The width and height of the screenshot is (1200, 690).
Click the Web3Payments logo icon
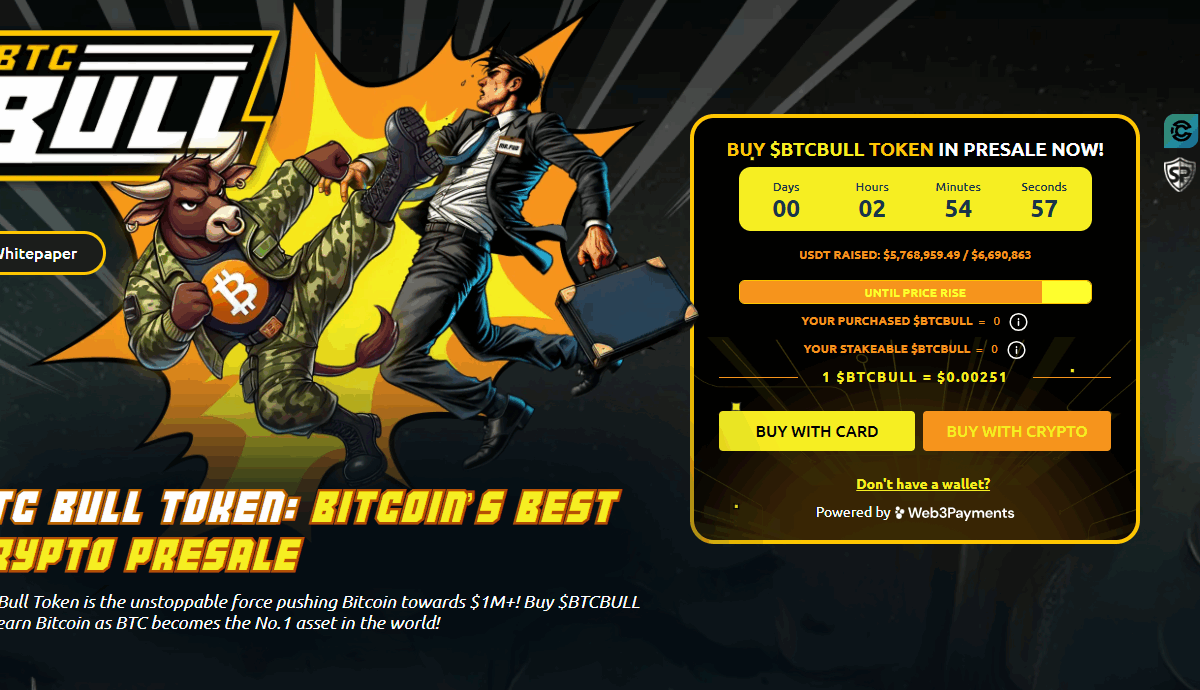click(900, 513)
